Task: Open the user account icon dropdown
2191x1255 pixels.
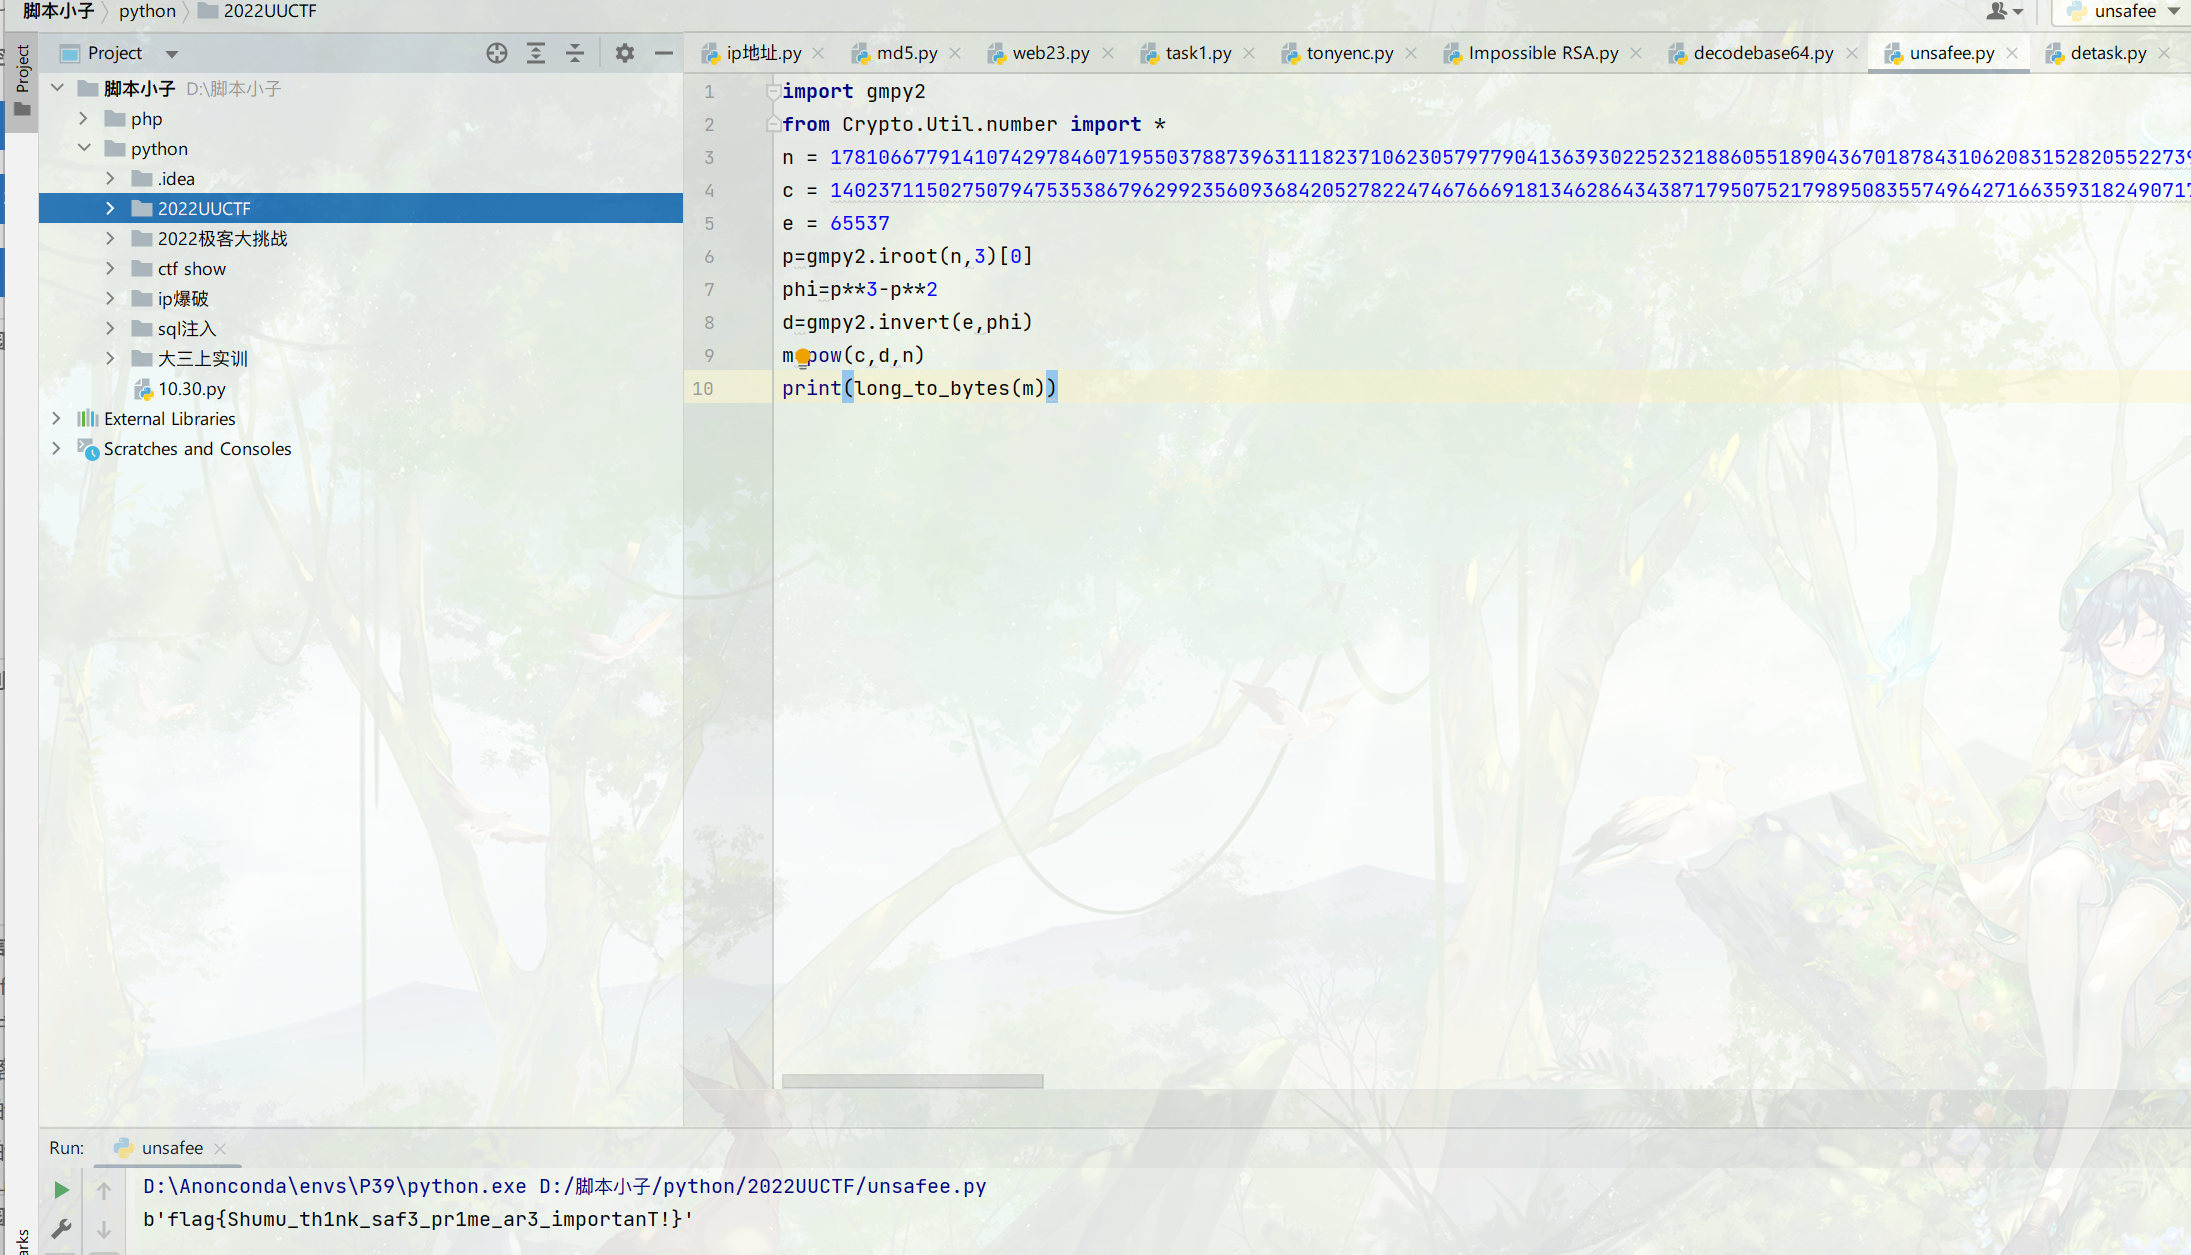Action: [x=2003, y=11]
